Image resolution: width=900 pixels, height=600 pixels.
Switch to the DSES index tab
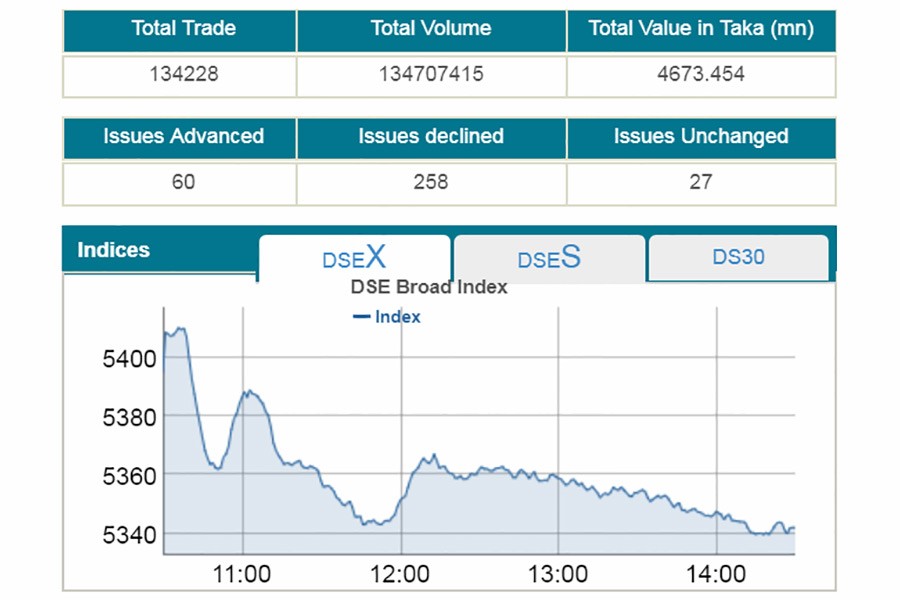click(x=548, y=259)
